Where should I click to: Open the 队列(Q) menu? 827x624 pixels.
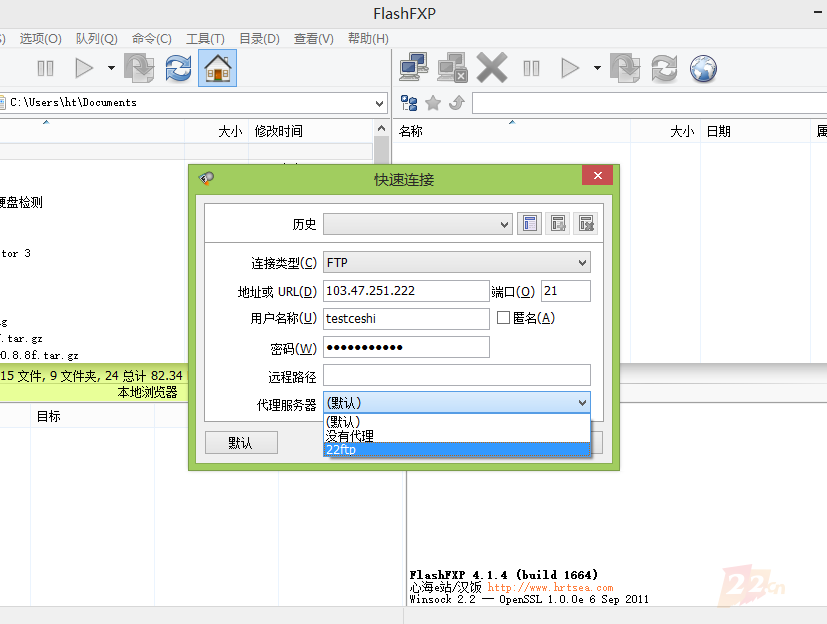coord(97,39)
